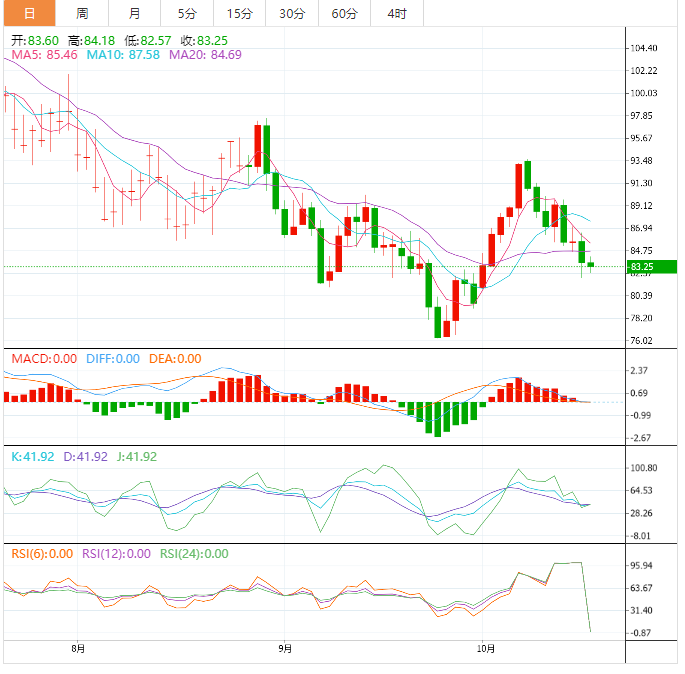
Task: Click the MA5: 85.46 label
Action: tap(44, 55)
